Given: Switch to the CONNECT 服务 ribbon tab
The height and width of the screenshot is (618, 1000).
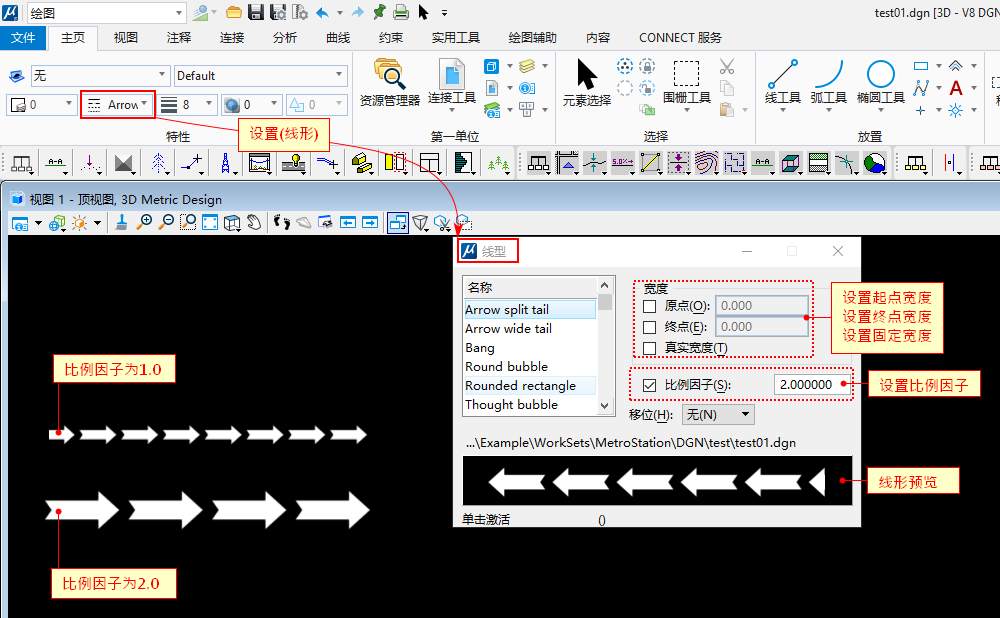Looking at the screenshot, I should pos(680,38).
